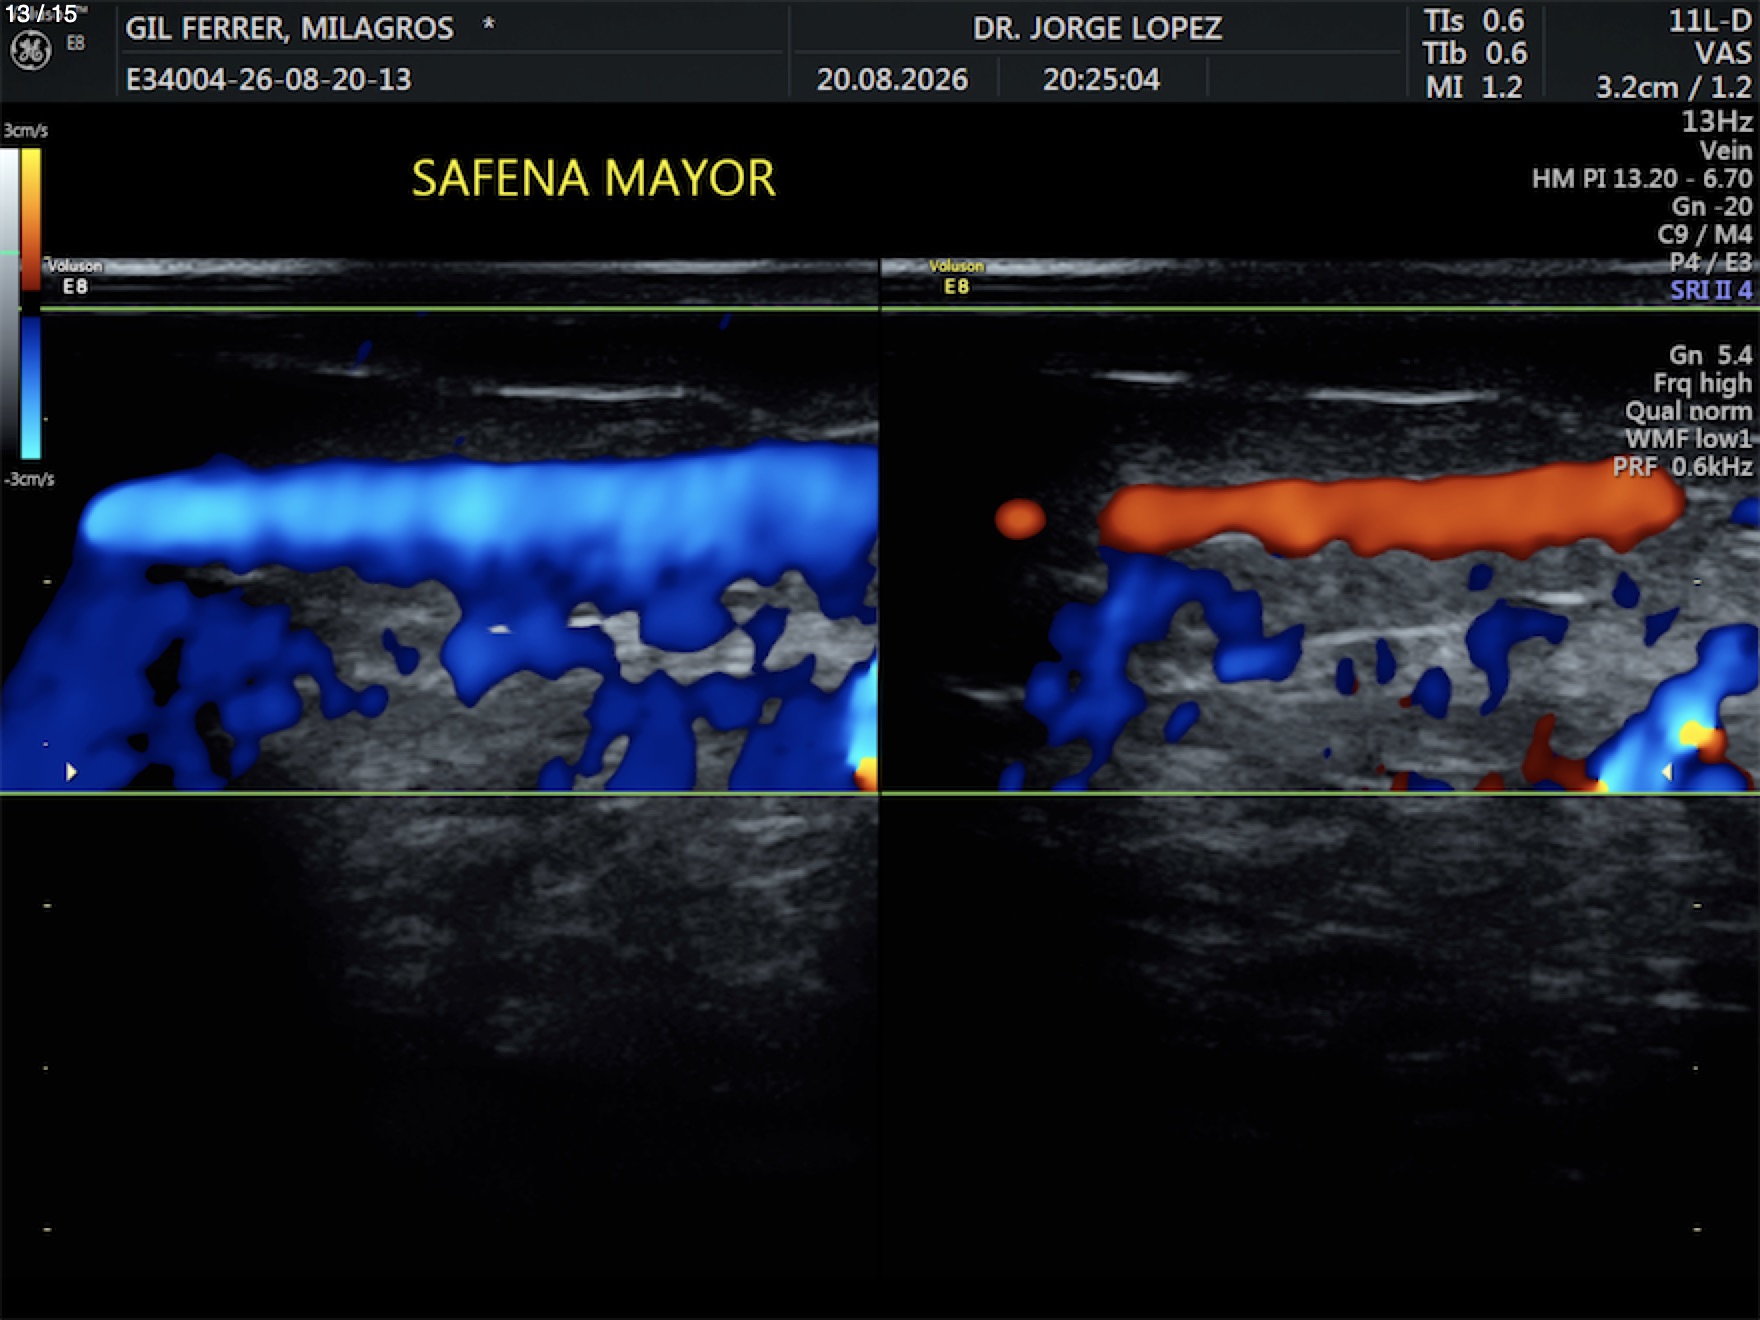Click the blue color velocity scale bar
This screenshot has width=1760, height=1320.
(x=31, y=388)
